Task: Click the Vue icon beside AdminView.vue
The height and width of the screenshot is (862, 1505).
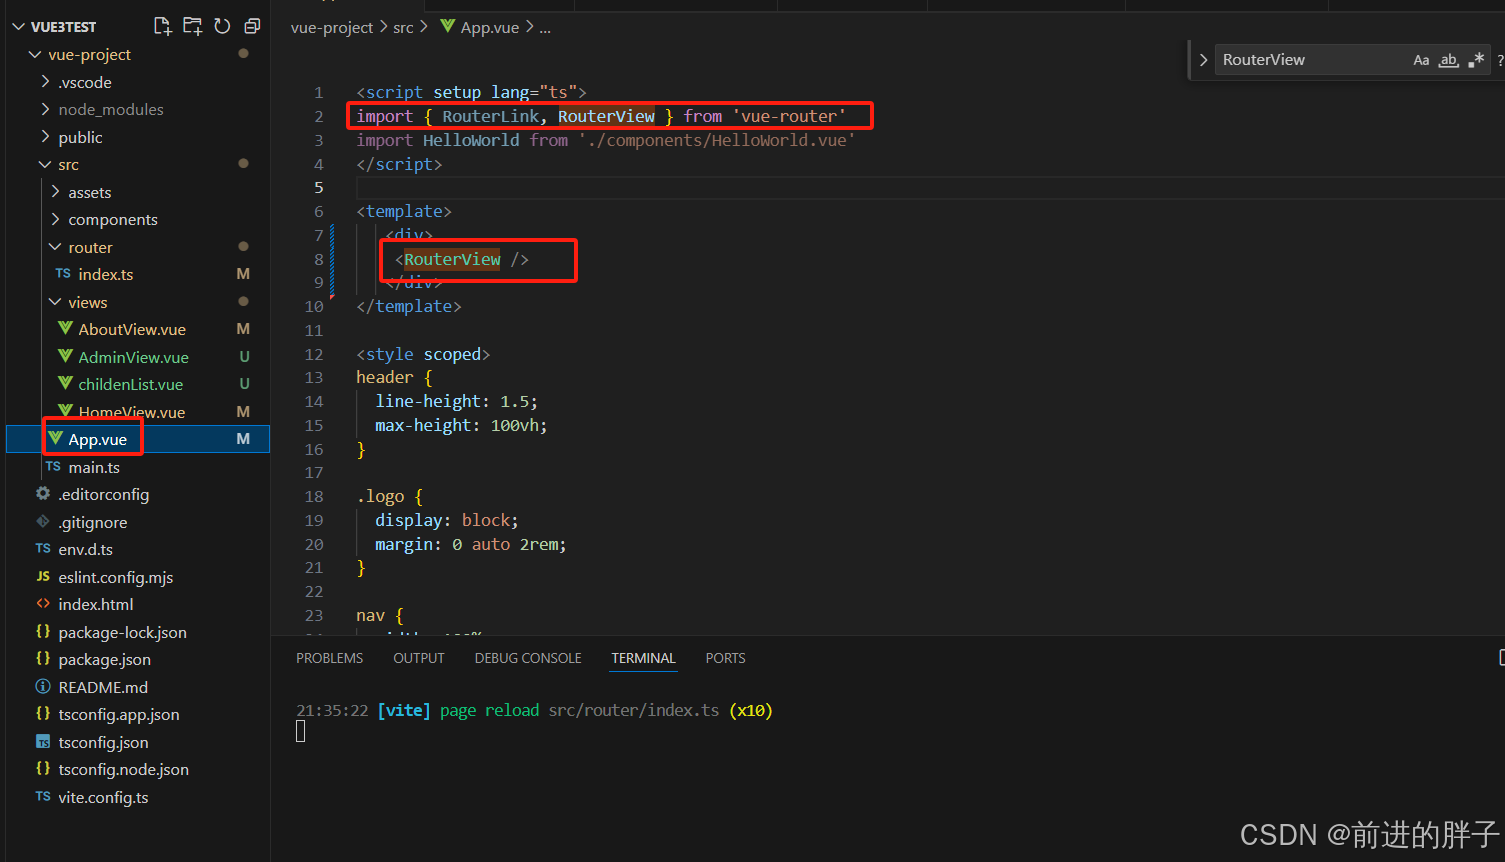Action: pos(65,357)
